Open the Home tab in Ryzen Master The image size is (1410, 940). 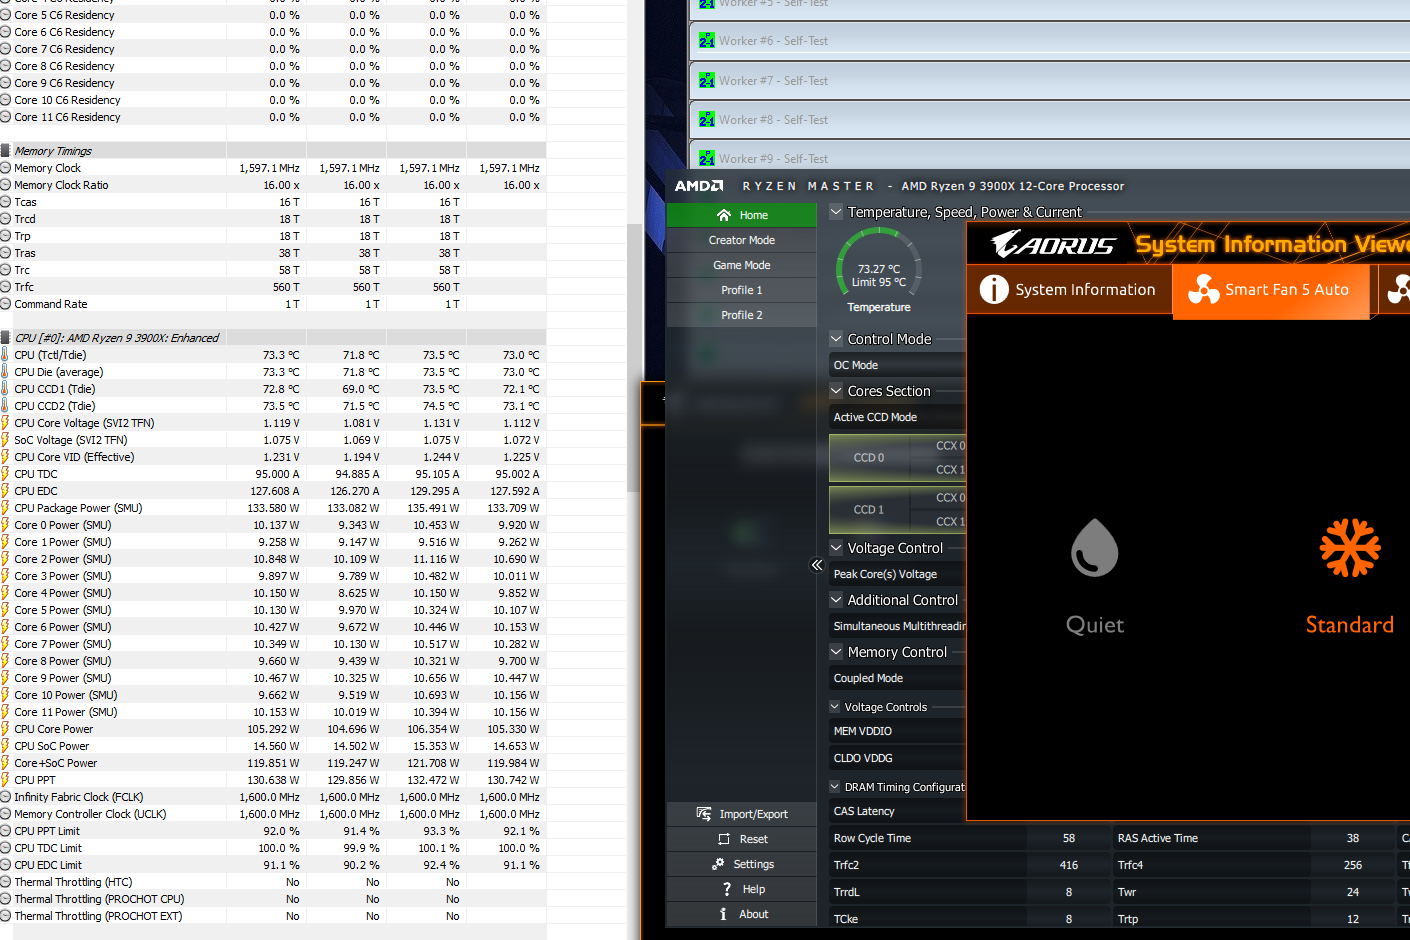[x=742, y=215]
